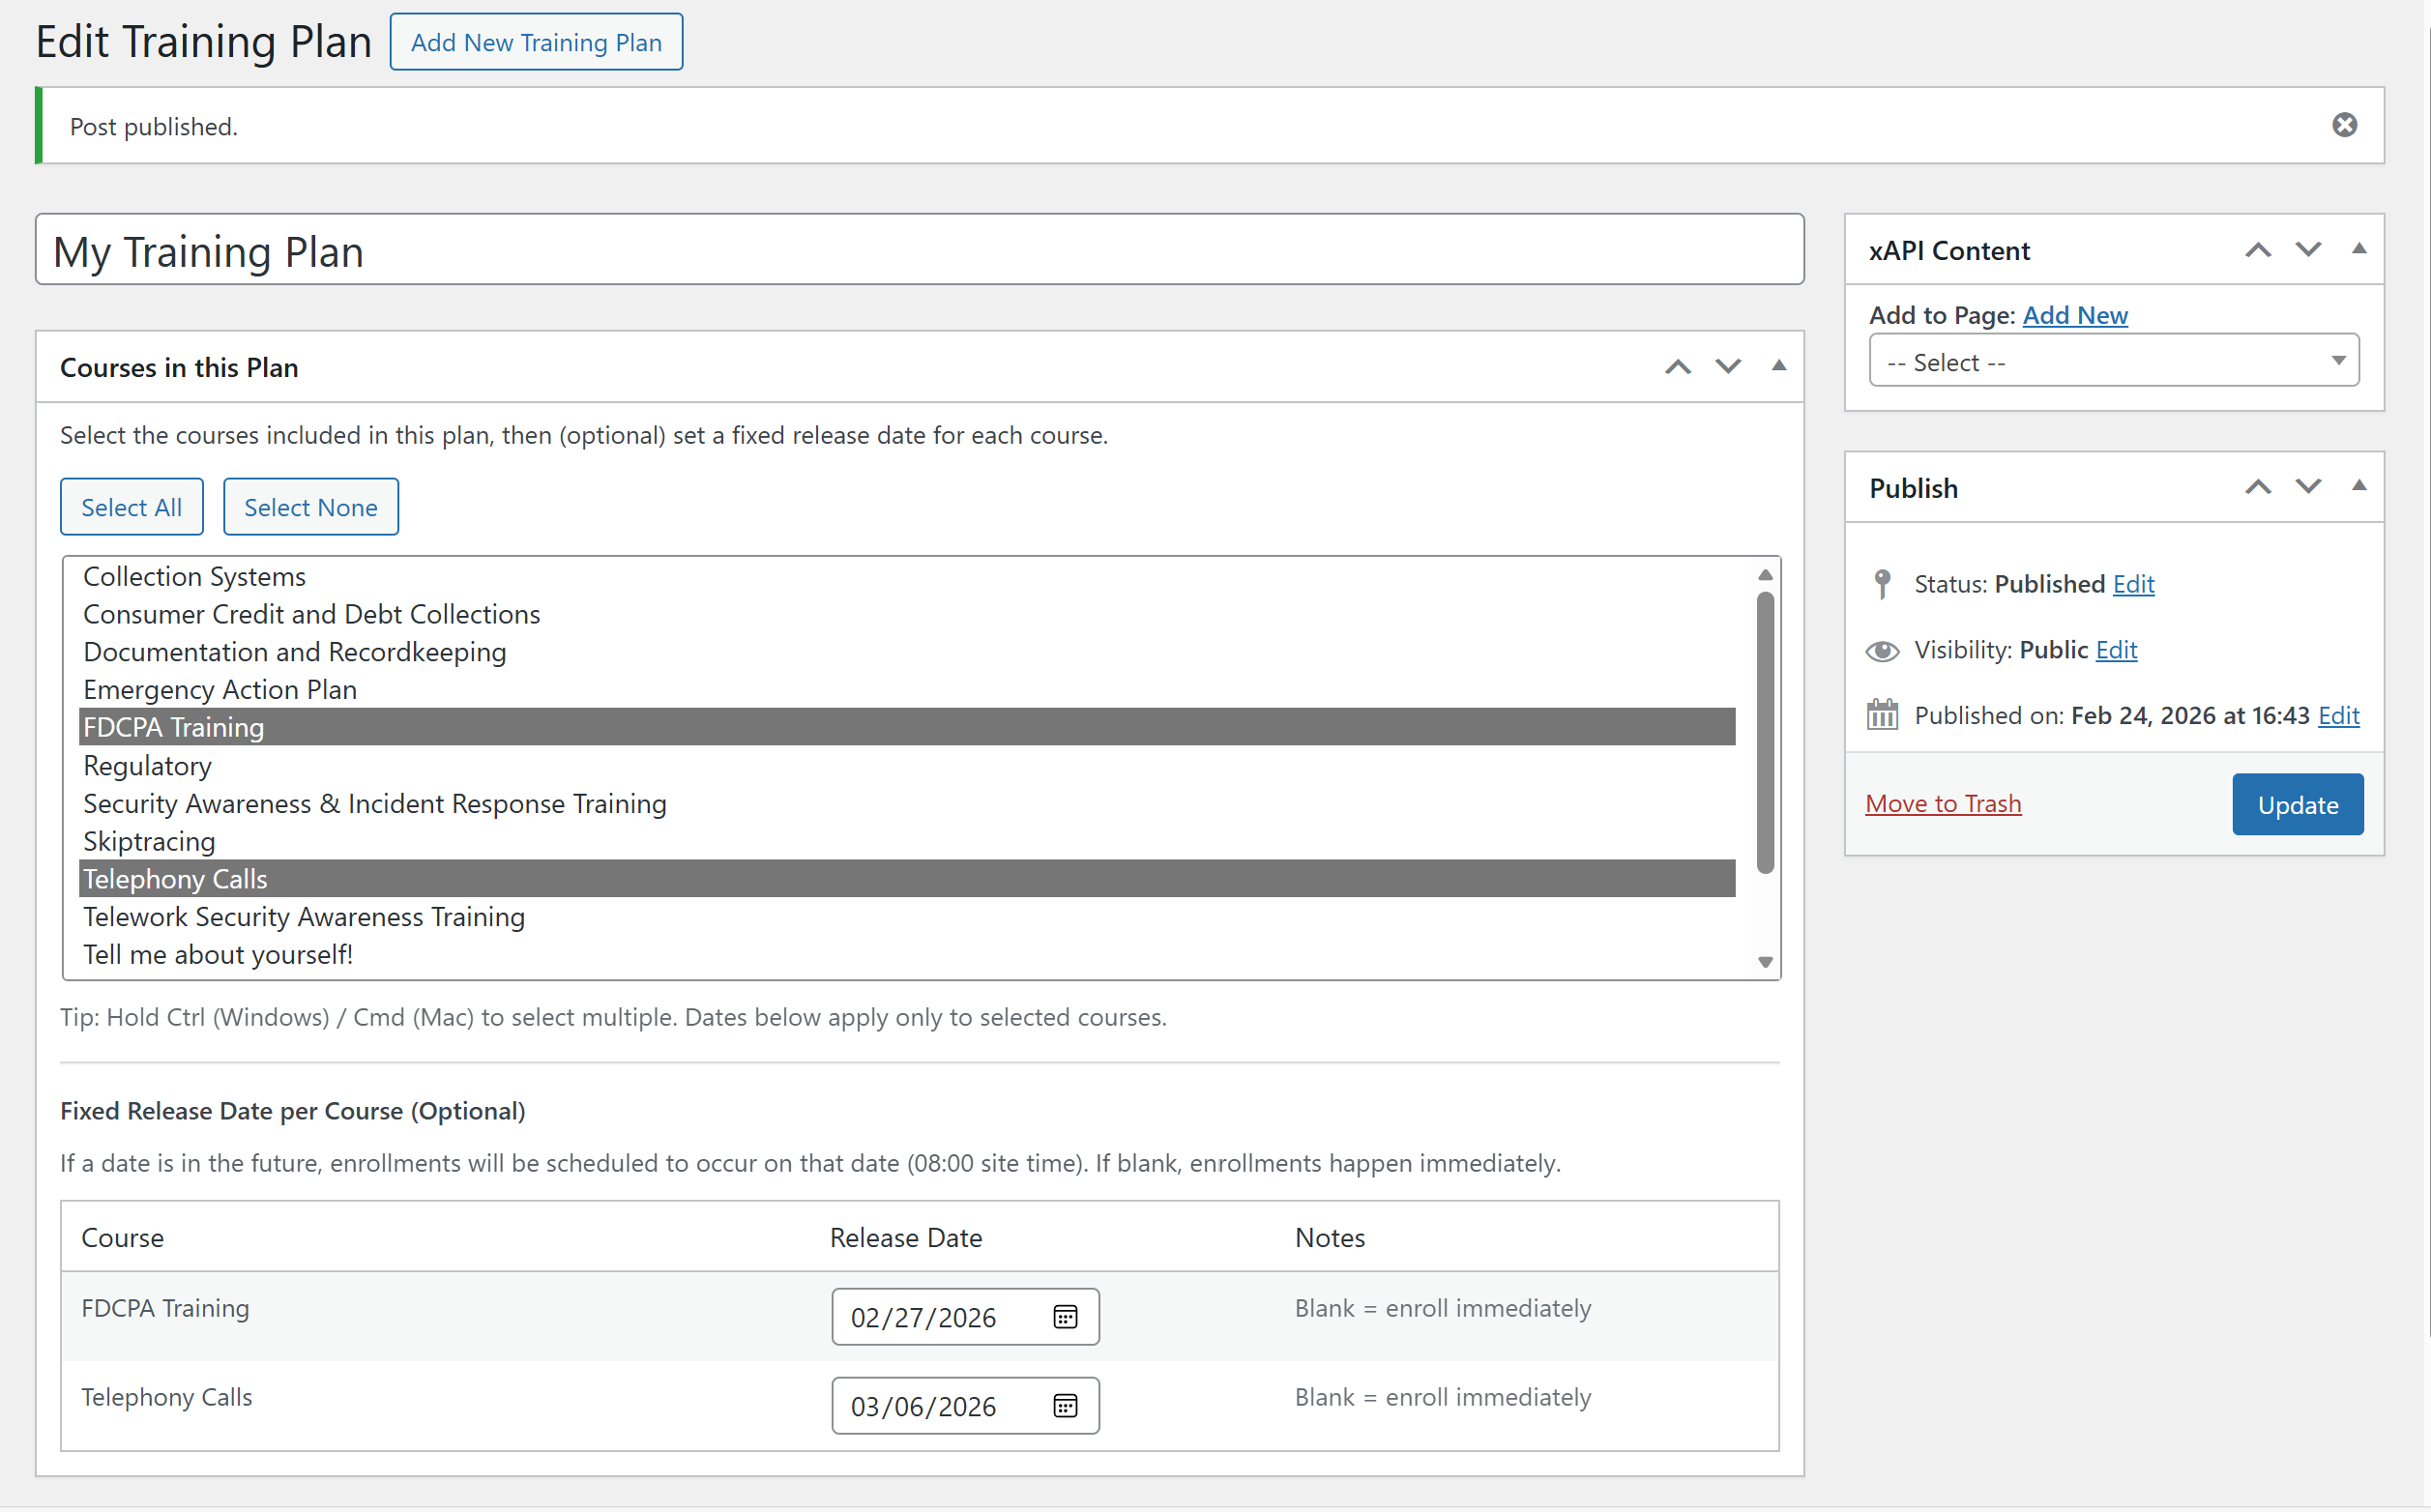Move xAPI Content panel up

coord(2257,250)
